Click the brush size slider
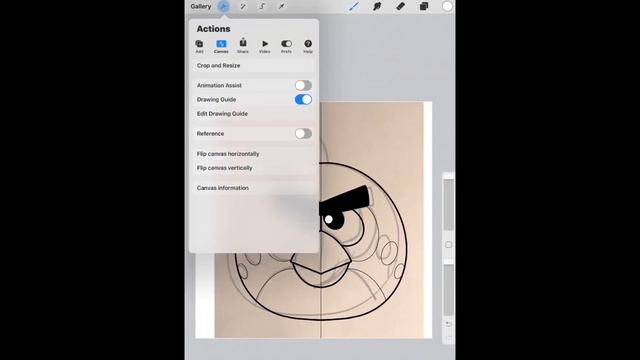The width and height of the screenshot is (640, 360). tap(449, 204)
